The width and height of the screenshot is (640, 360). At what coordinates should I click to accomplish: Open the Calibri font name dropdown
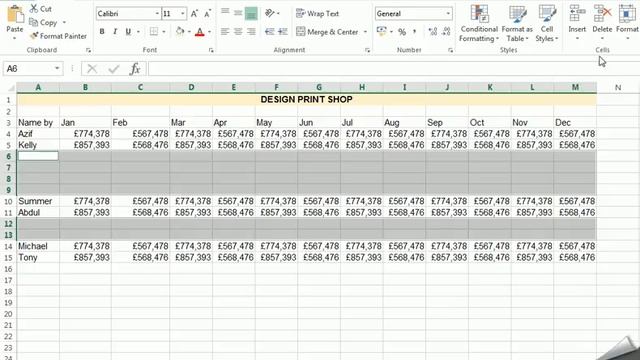click(x=157, y=14)
